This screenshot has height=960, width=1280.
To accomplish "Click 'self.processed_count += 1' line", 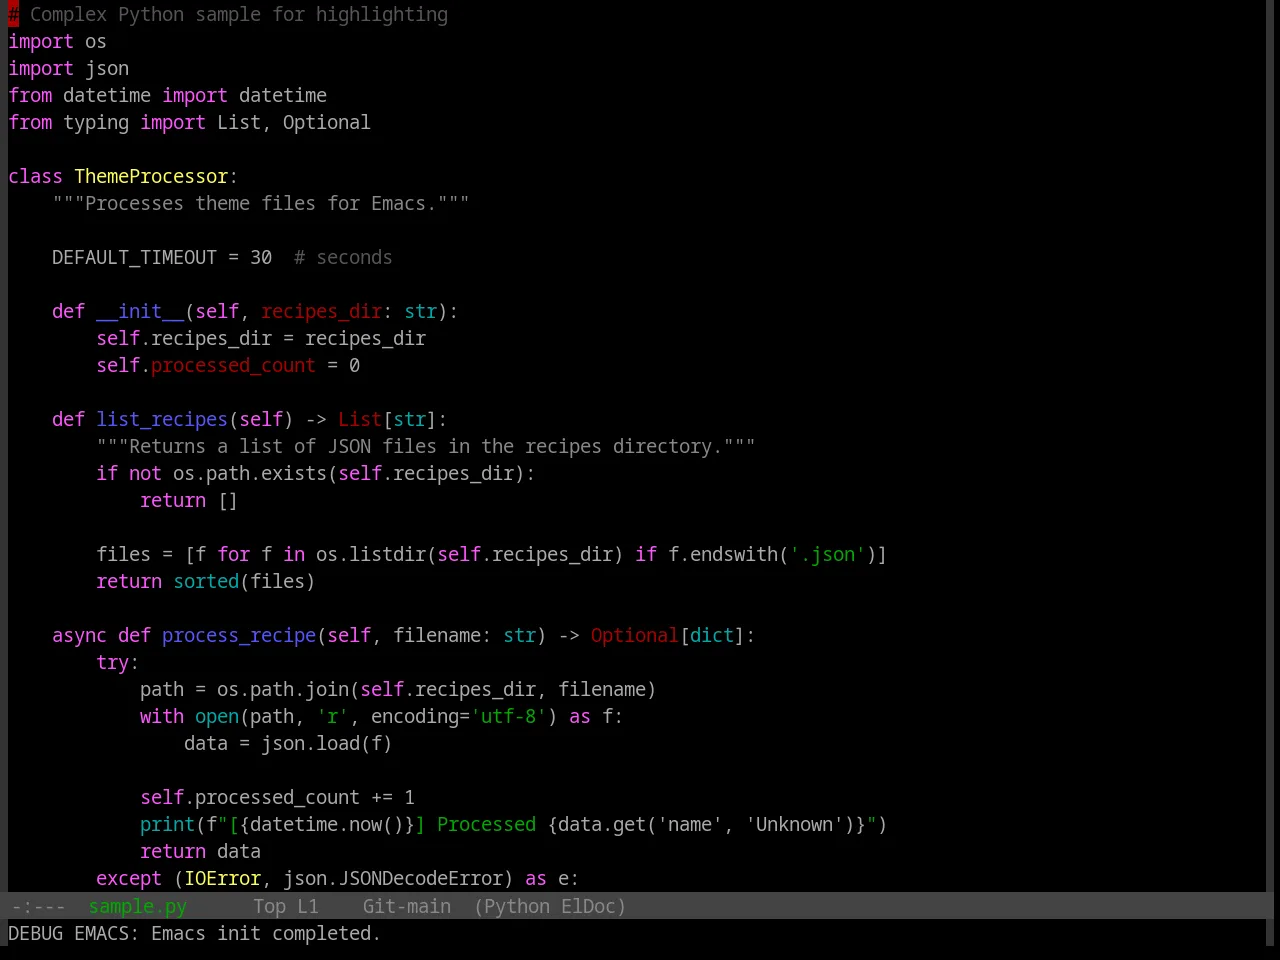I will pos(277,797).
